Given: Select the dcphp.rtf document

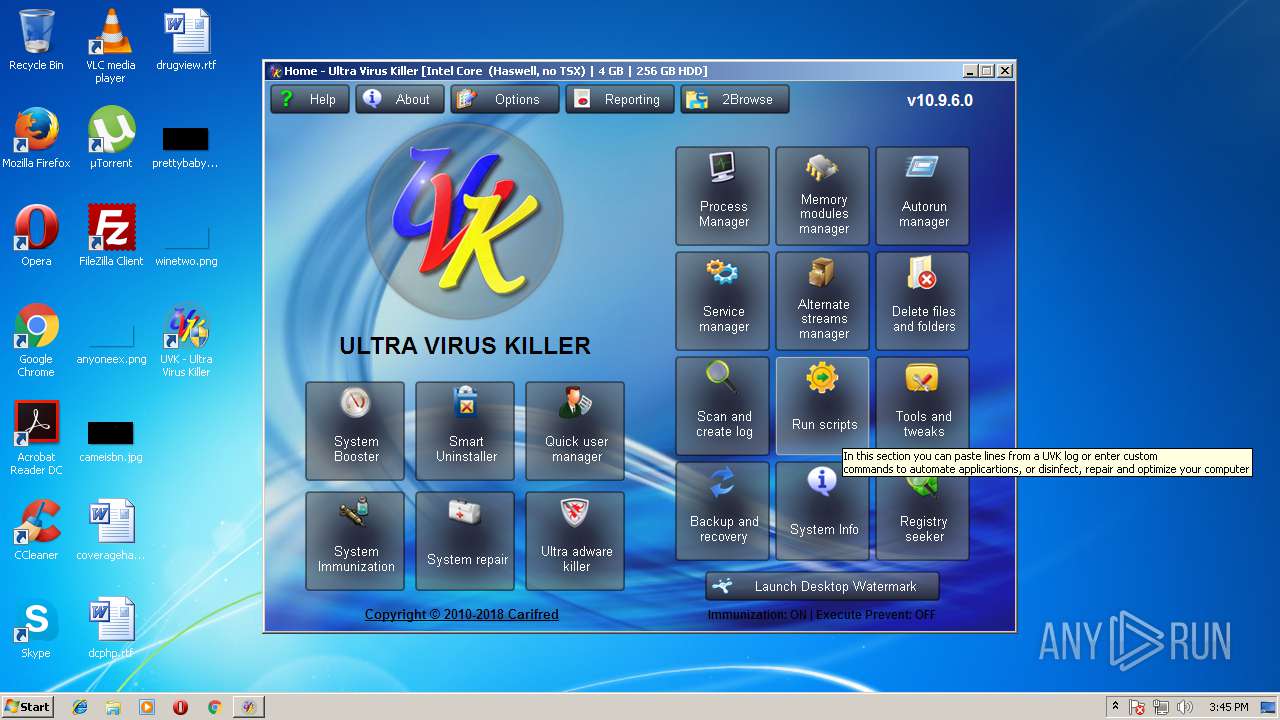Looking at the screenshot, I should 111,628.
